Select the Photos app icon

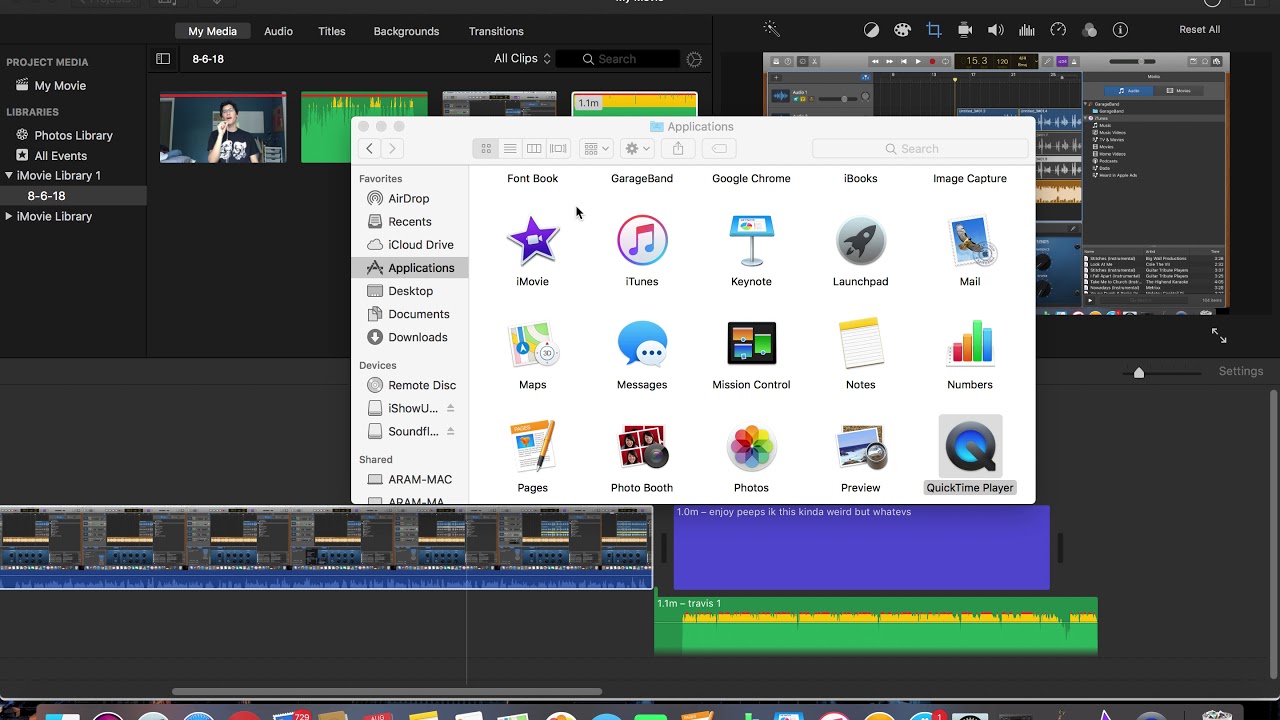point(751,447)
